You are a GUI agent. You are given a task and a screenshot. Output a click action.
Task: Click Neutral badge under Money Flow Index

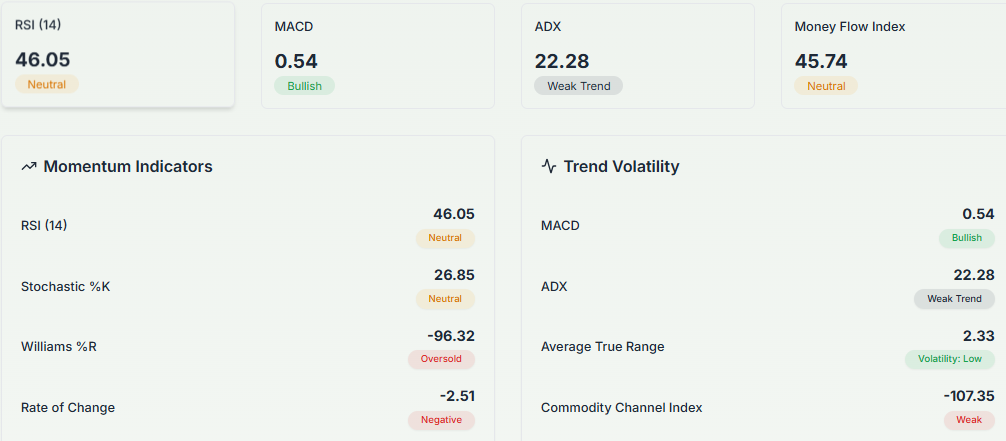point(826,86)
